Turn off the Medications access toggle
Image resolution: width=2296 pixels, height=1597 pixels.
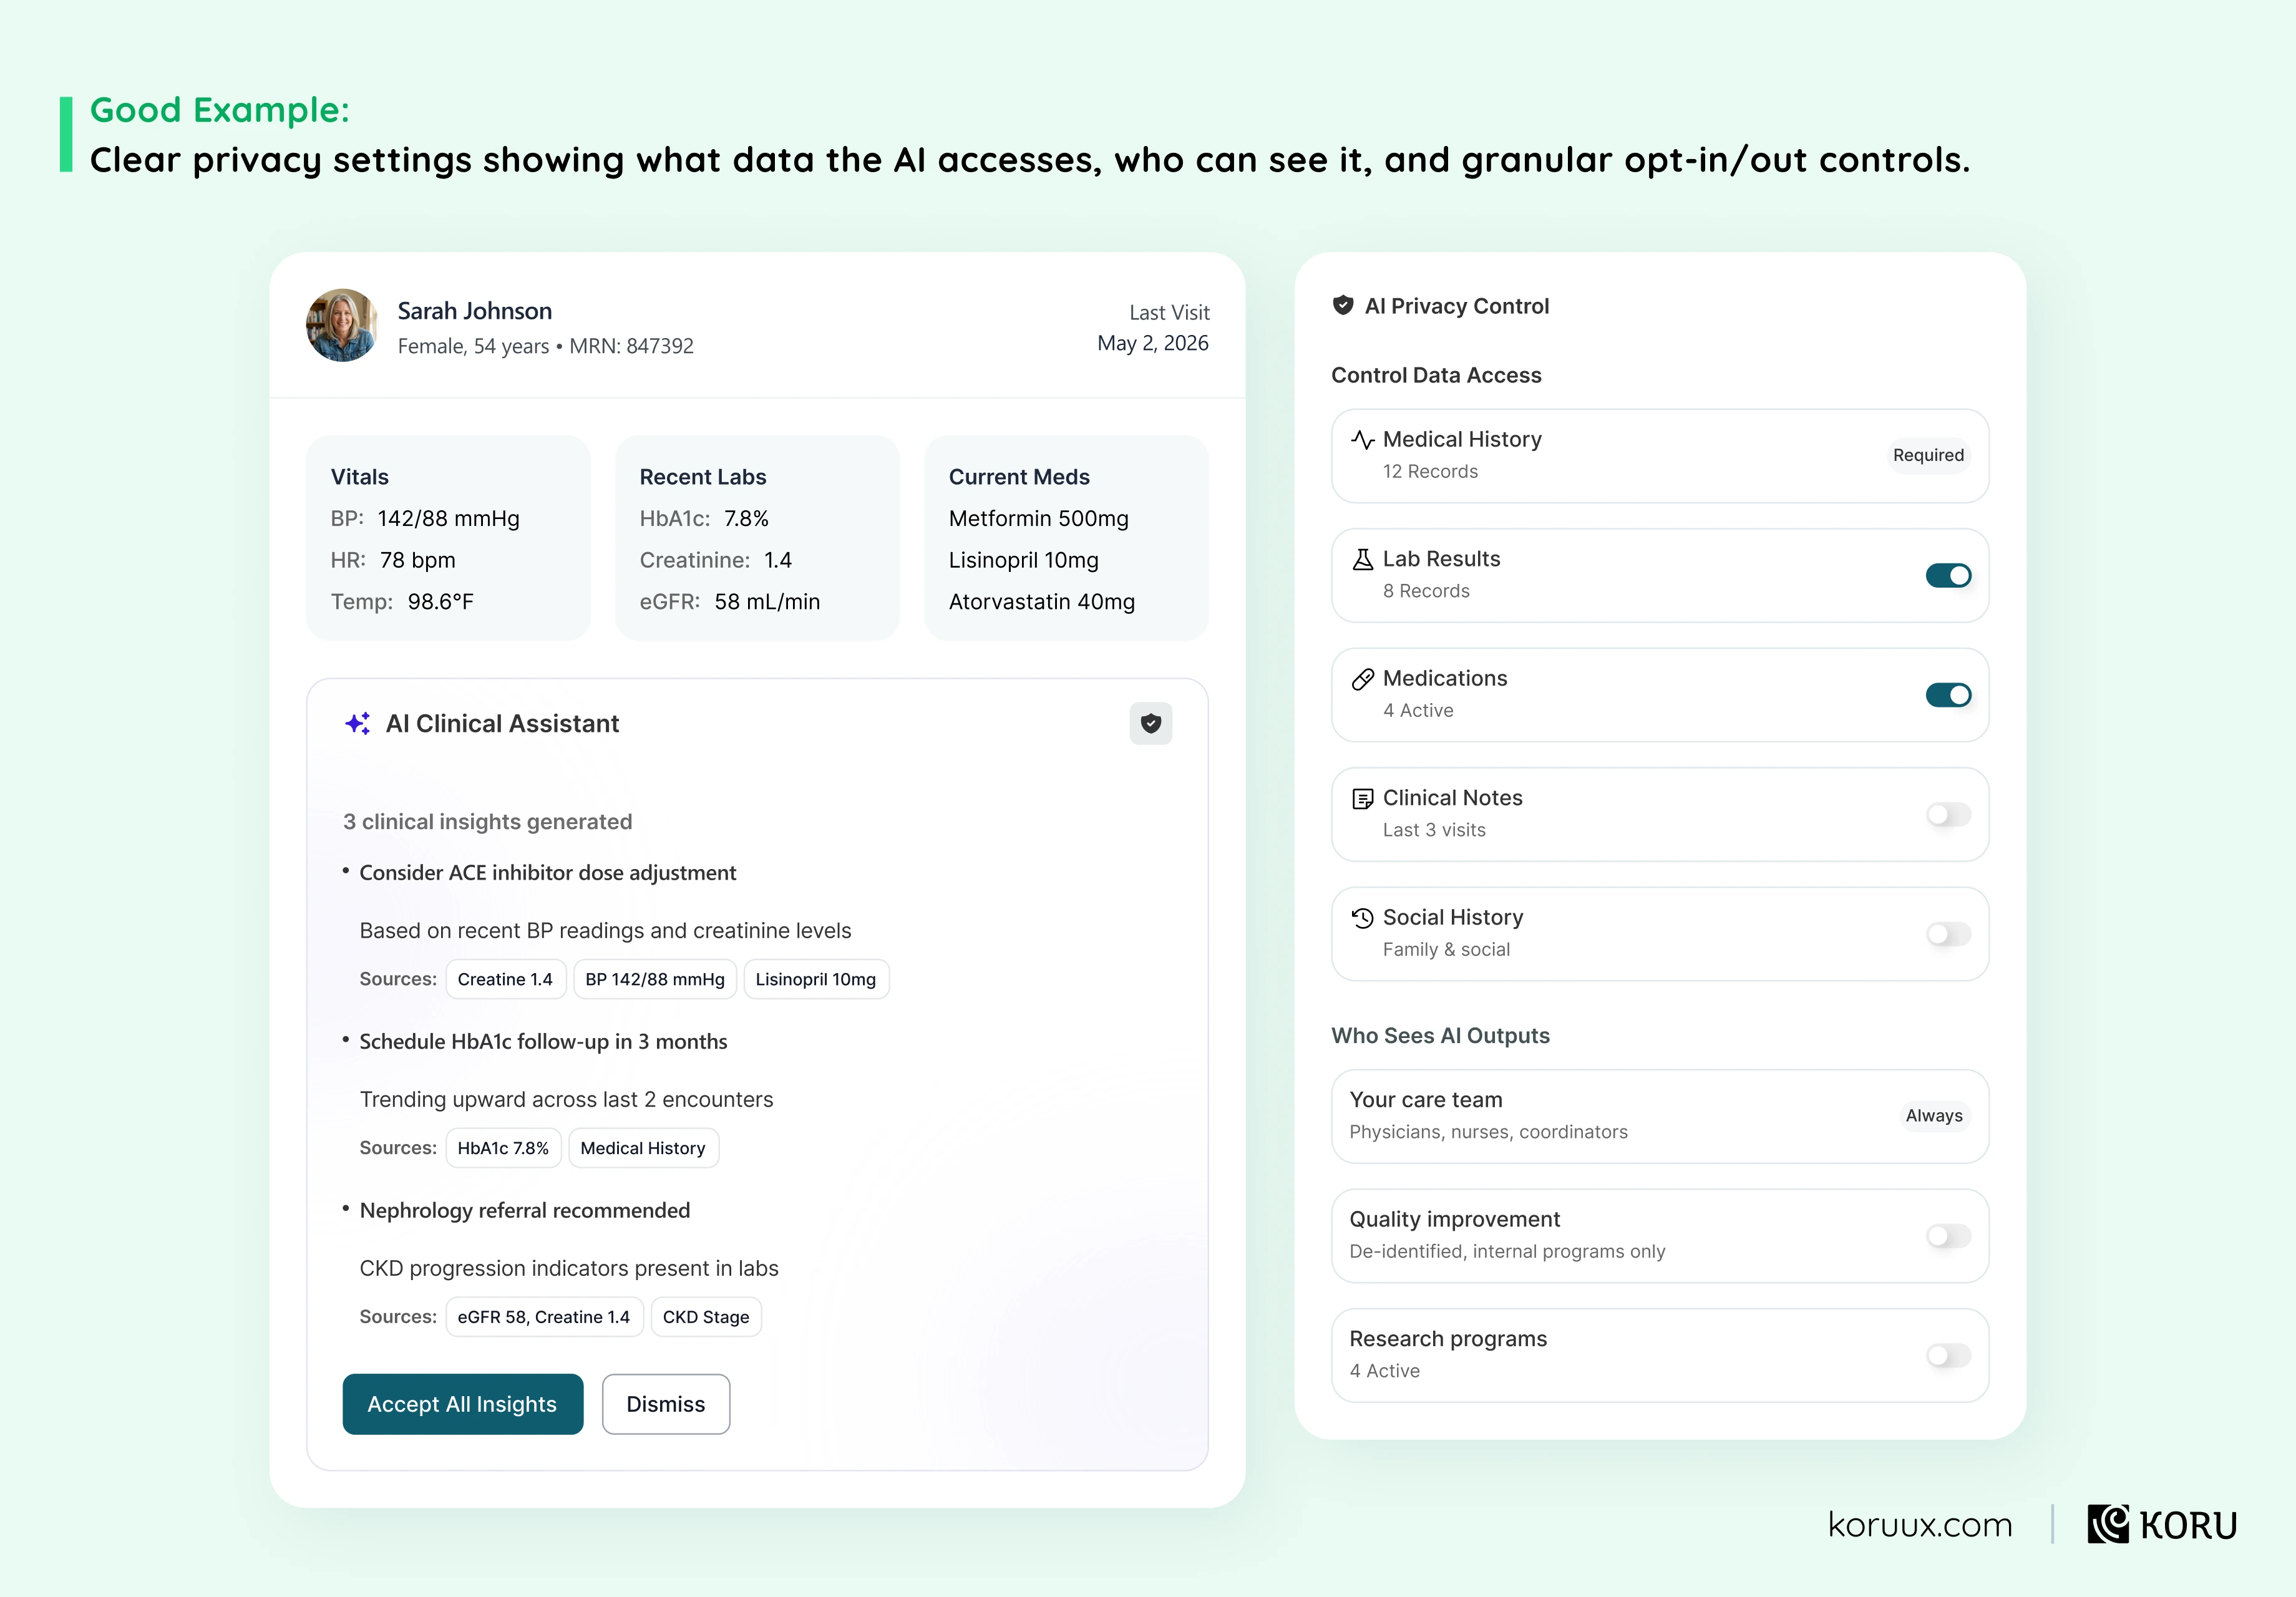click(1948, 695)
